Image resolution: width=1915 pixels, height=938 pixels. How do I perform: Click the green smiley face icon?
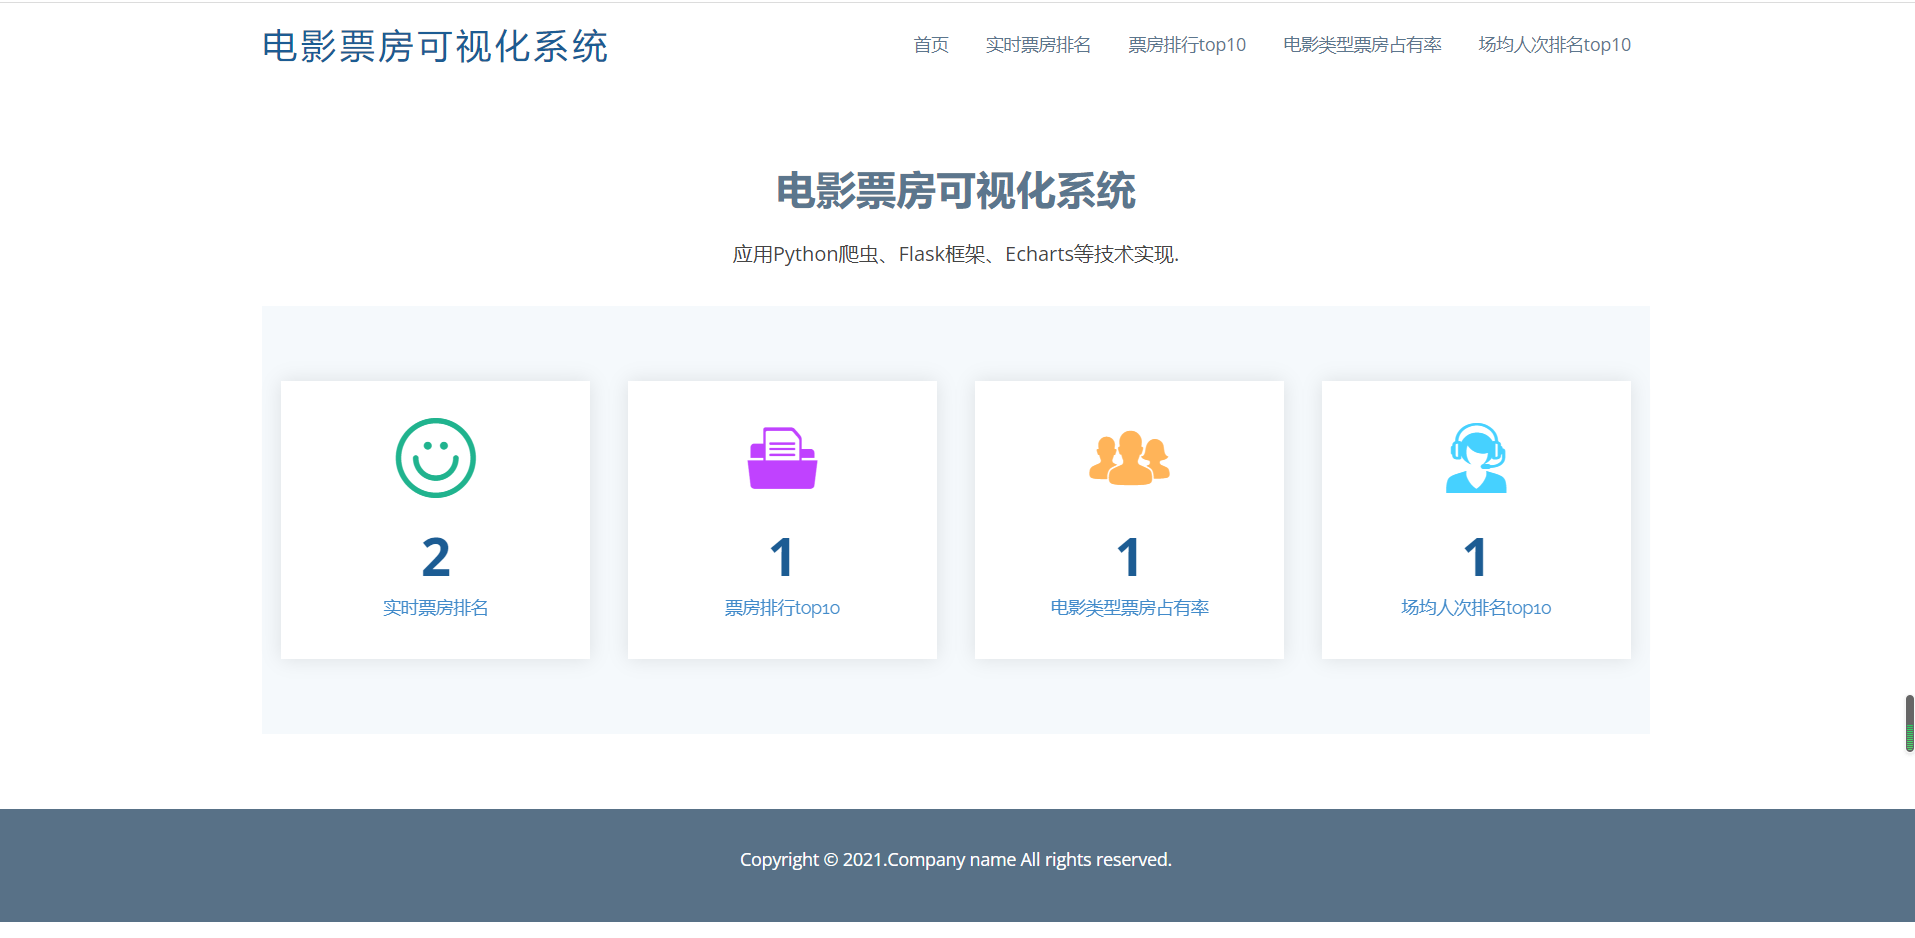click(435, 458)
